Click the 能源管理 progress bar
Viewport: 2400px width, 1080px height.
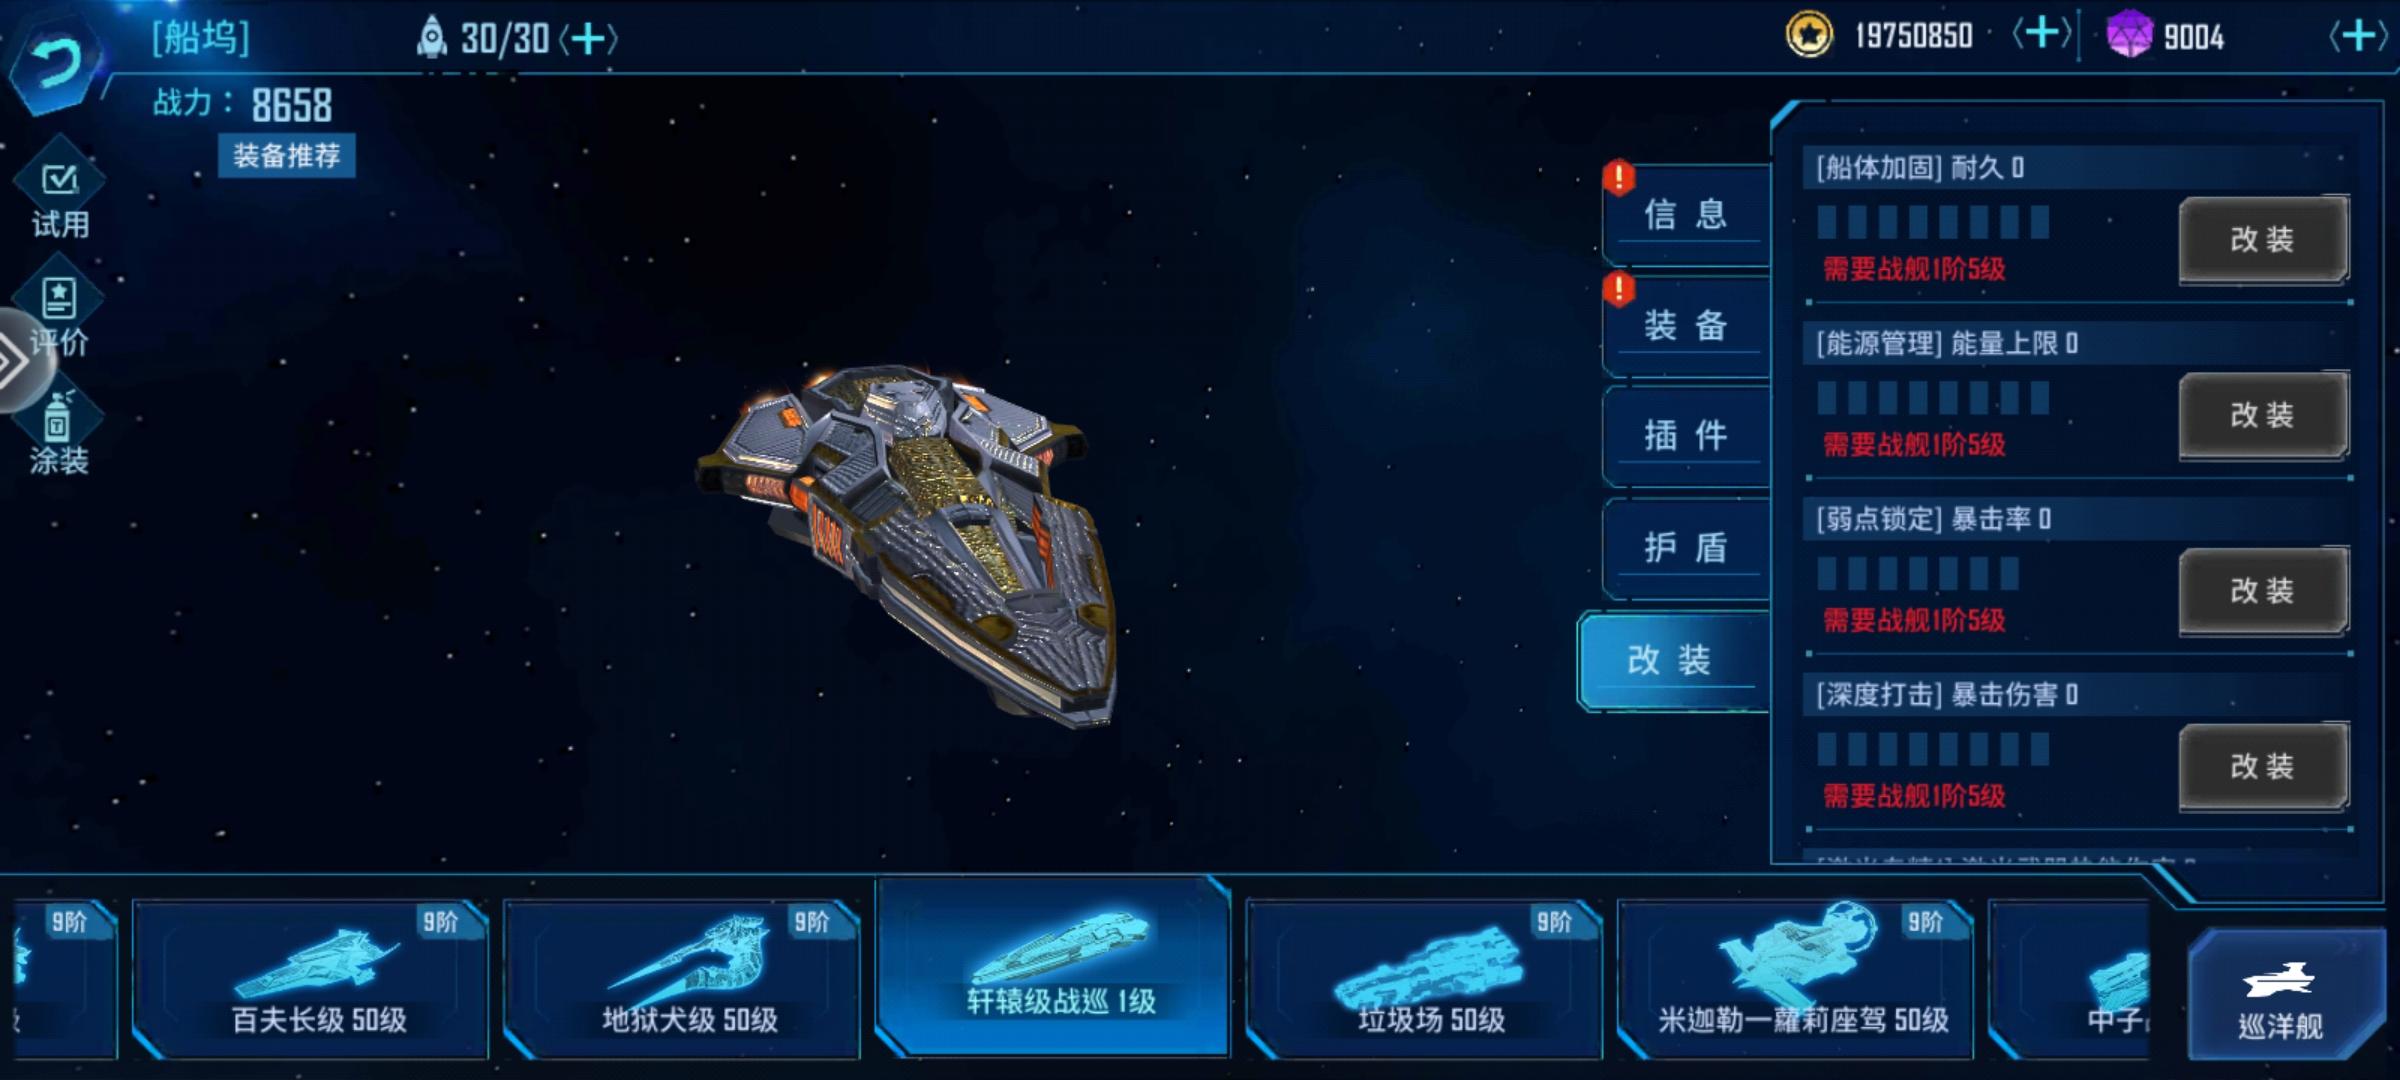(1933, 398)
